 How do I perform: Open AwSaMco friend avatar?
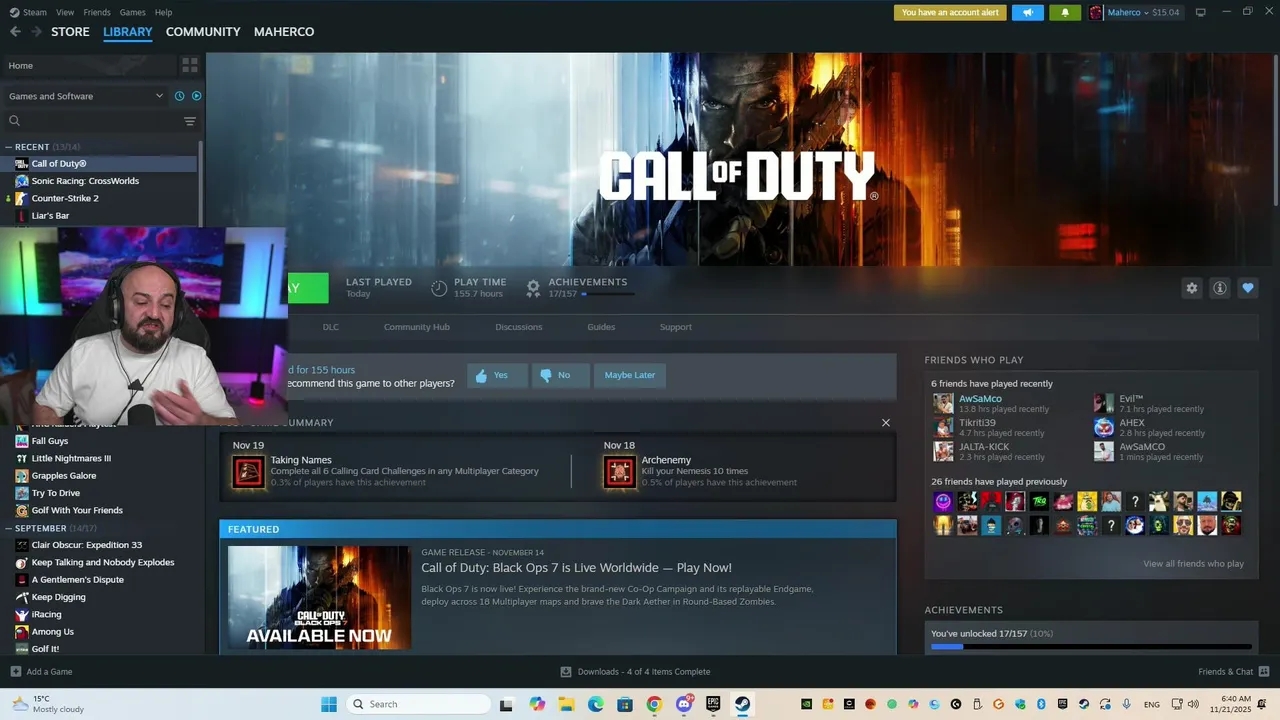tap(943, 403)
